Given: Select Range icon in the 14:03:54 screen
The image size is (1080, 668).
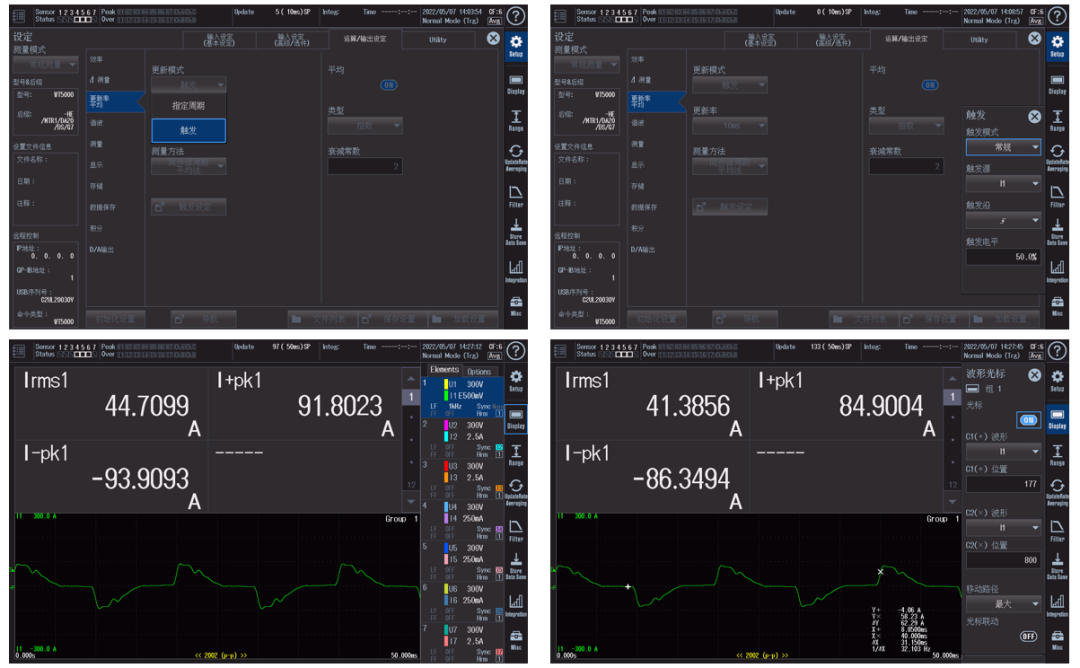Looking at the screenshot, I should click(515, 121).
